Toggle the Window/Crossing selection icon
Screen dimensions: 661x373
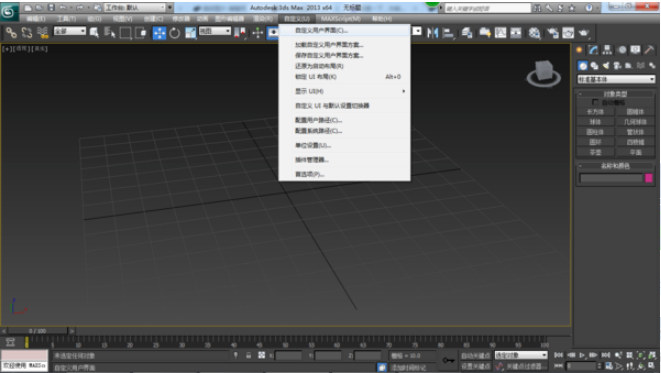pos(141,32)
